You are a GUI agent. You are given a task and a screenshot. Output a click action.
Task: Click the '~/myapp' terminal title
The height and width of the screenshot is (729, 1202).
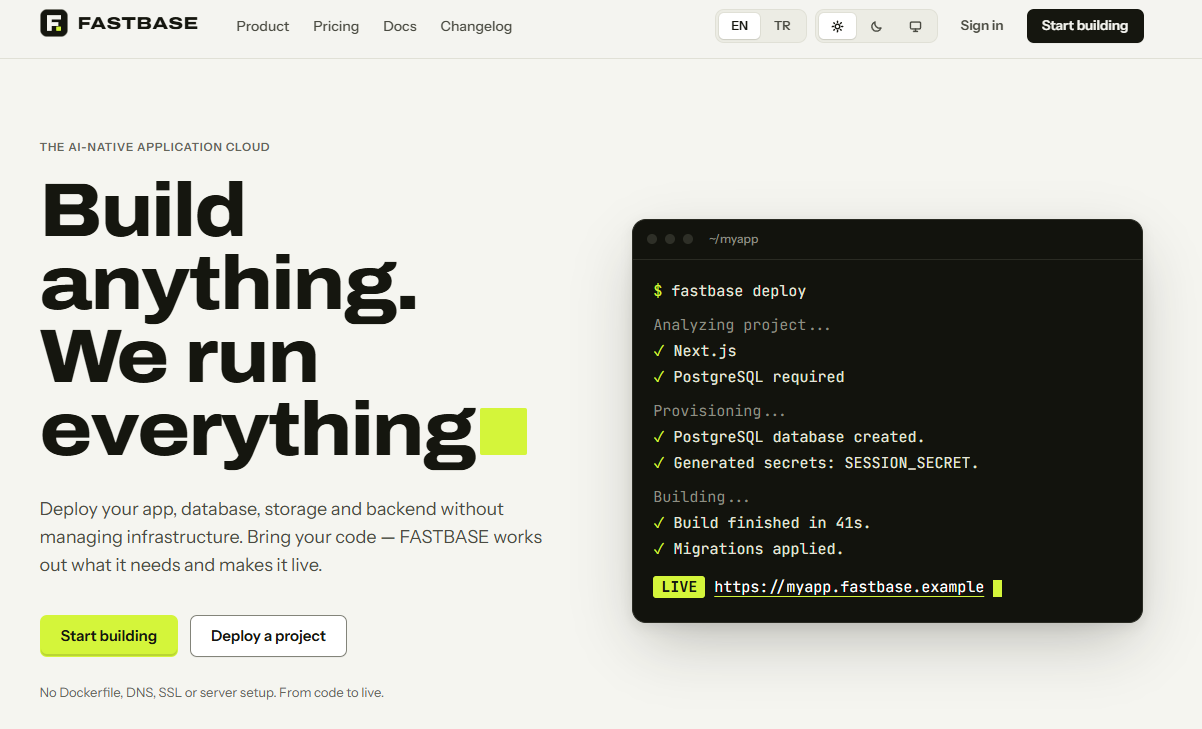(734, 239)
